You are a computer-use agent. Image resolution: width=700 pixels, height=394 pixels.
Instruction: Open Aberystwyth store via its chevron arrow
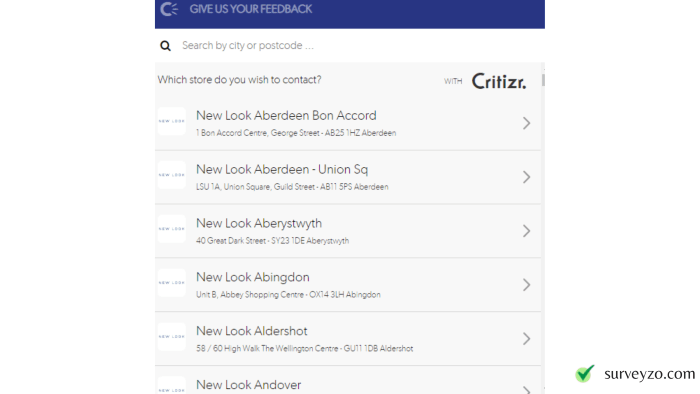[x=527, y=231]
